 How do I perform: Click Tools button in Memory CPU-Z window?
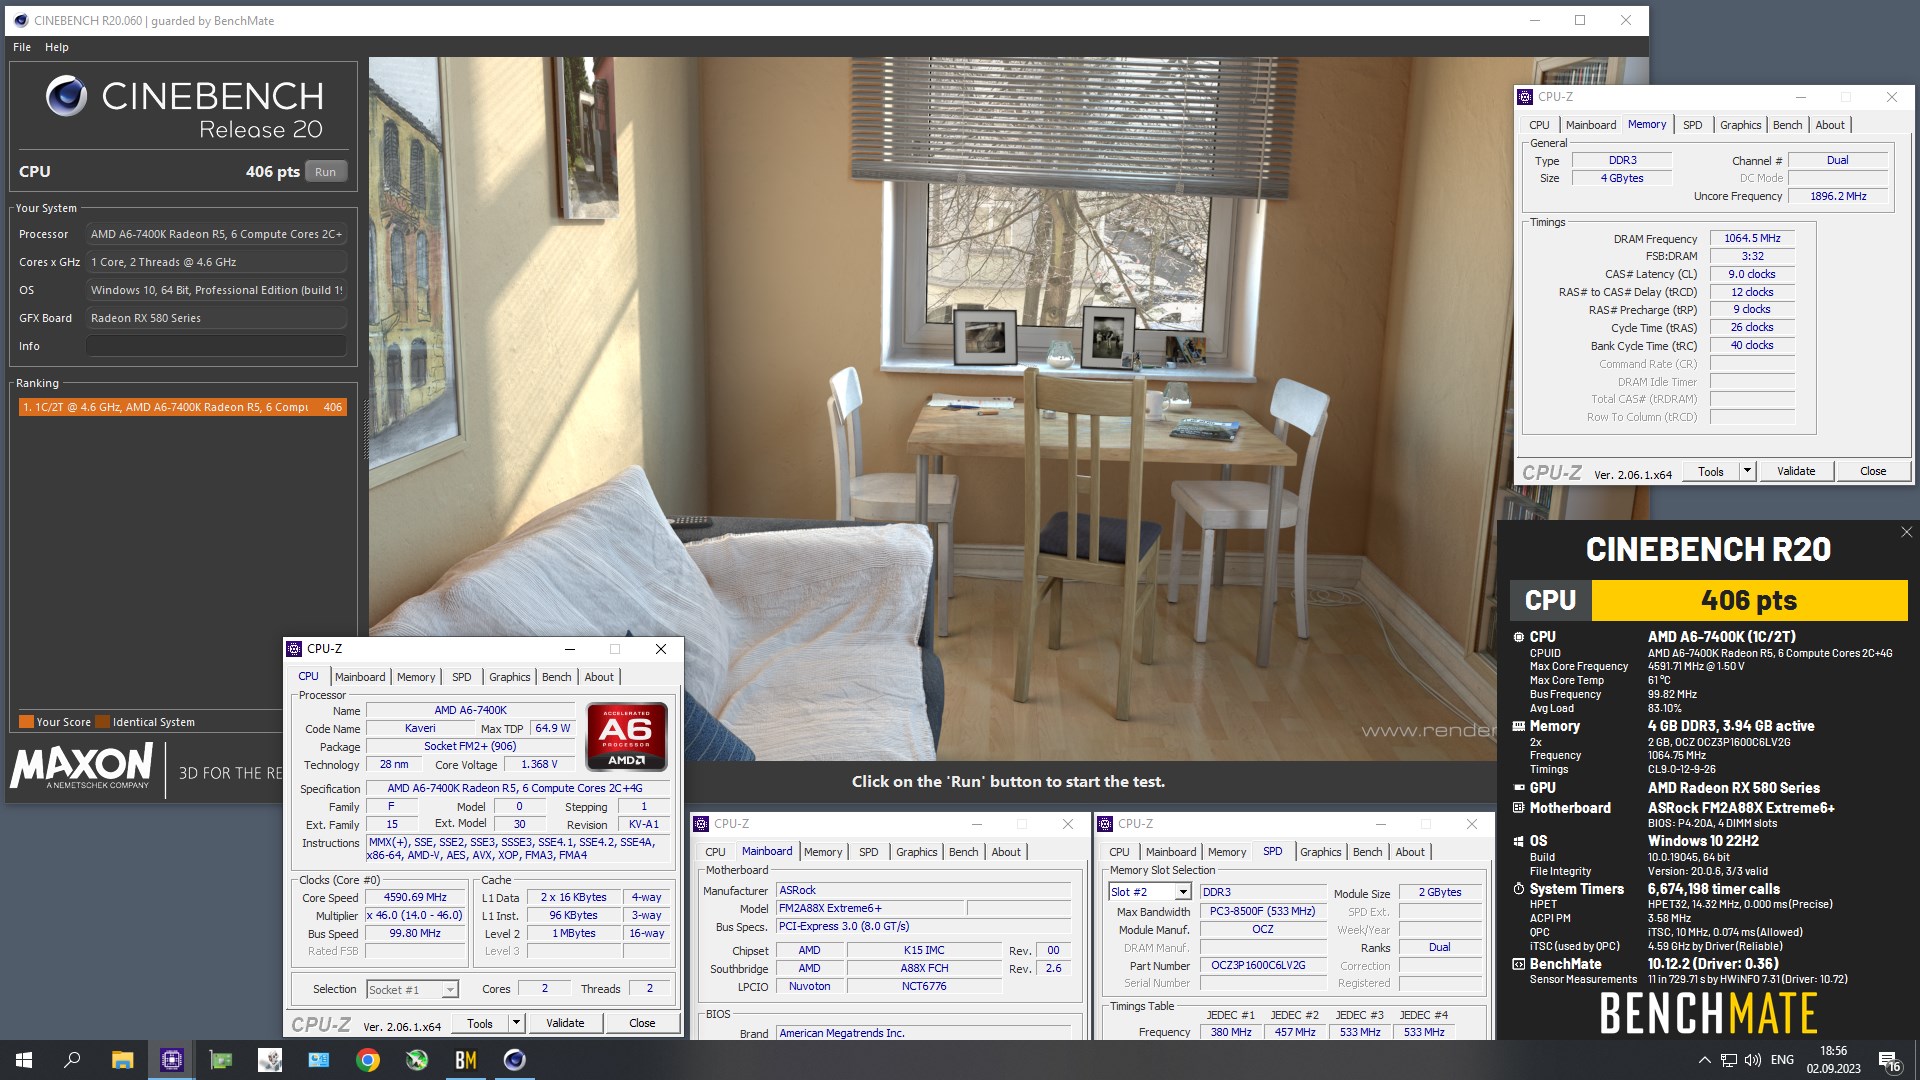(x=1711, y=471)
